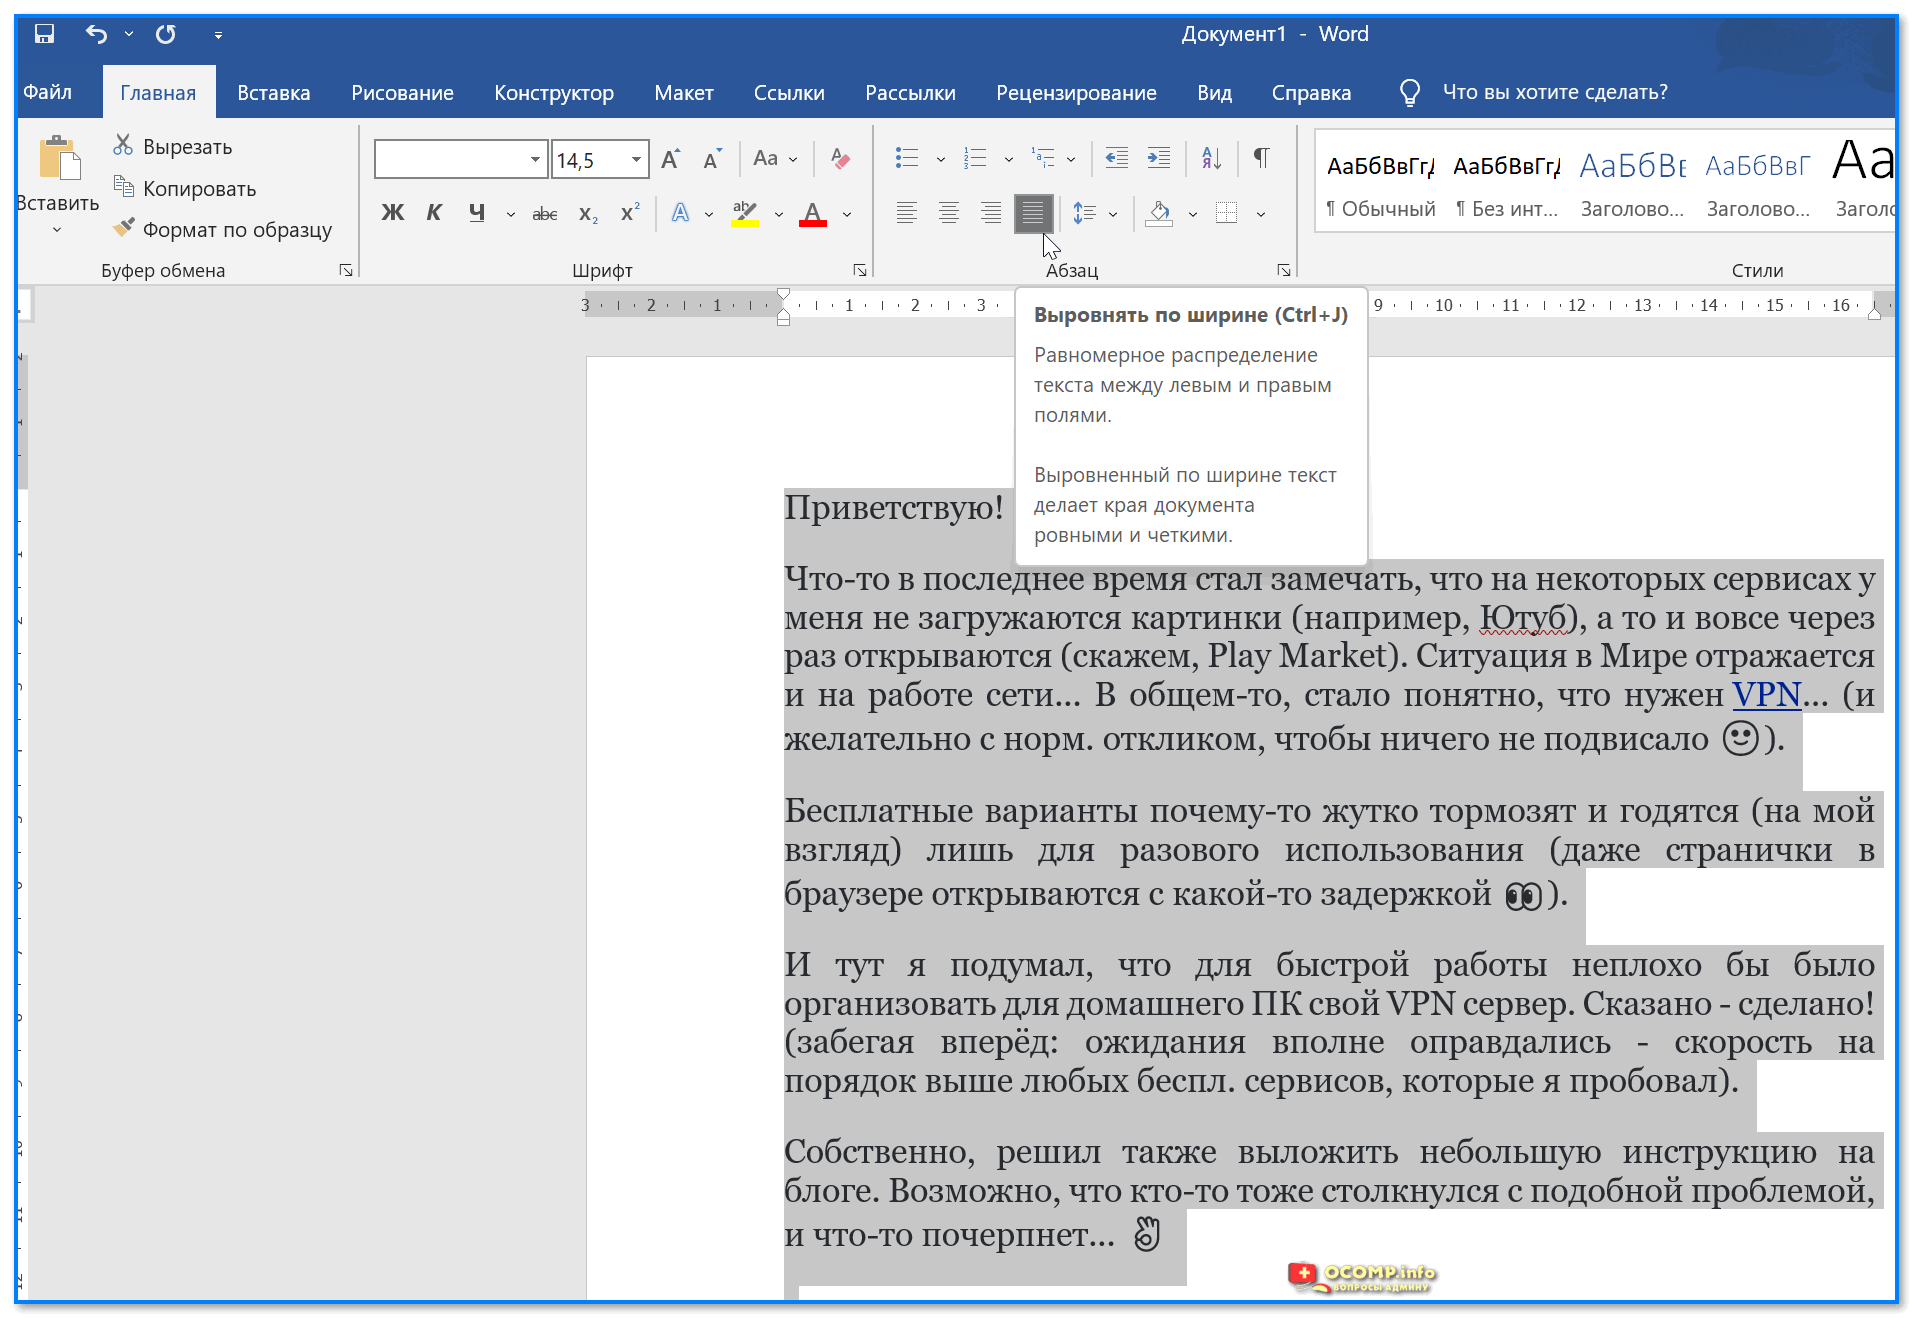This screenshot has width=1913, height=1318.
Task: Justify text (Выровнять по ширине)
Action: [1033, 213]
